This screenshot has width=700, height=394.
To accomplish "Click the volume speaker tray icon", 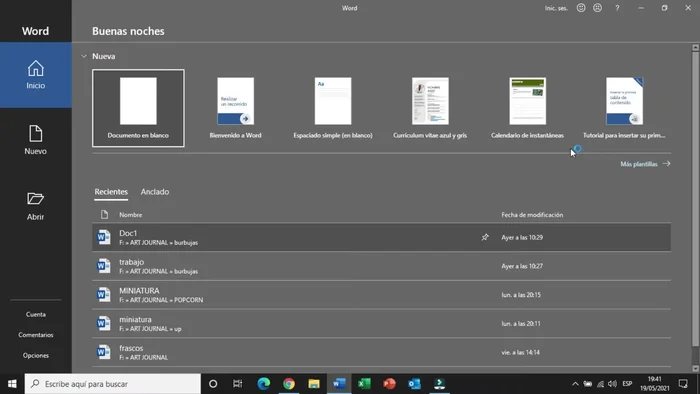I will pos(612,384).
